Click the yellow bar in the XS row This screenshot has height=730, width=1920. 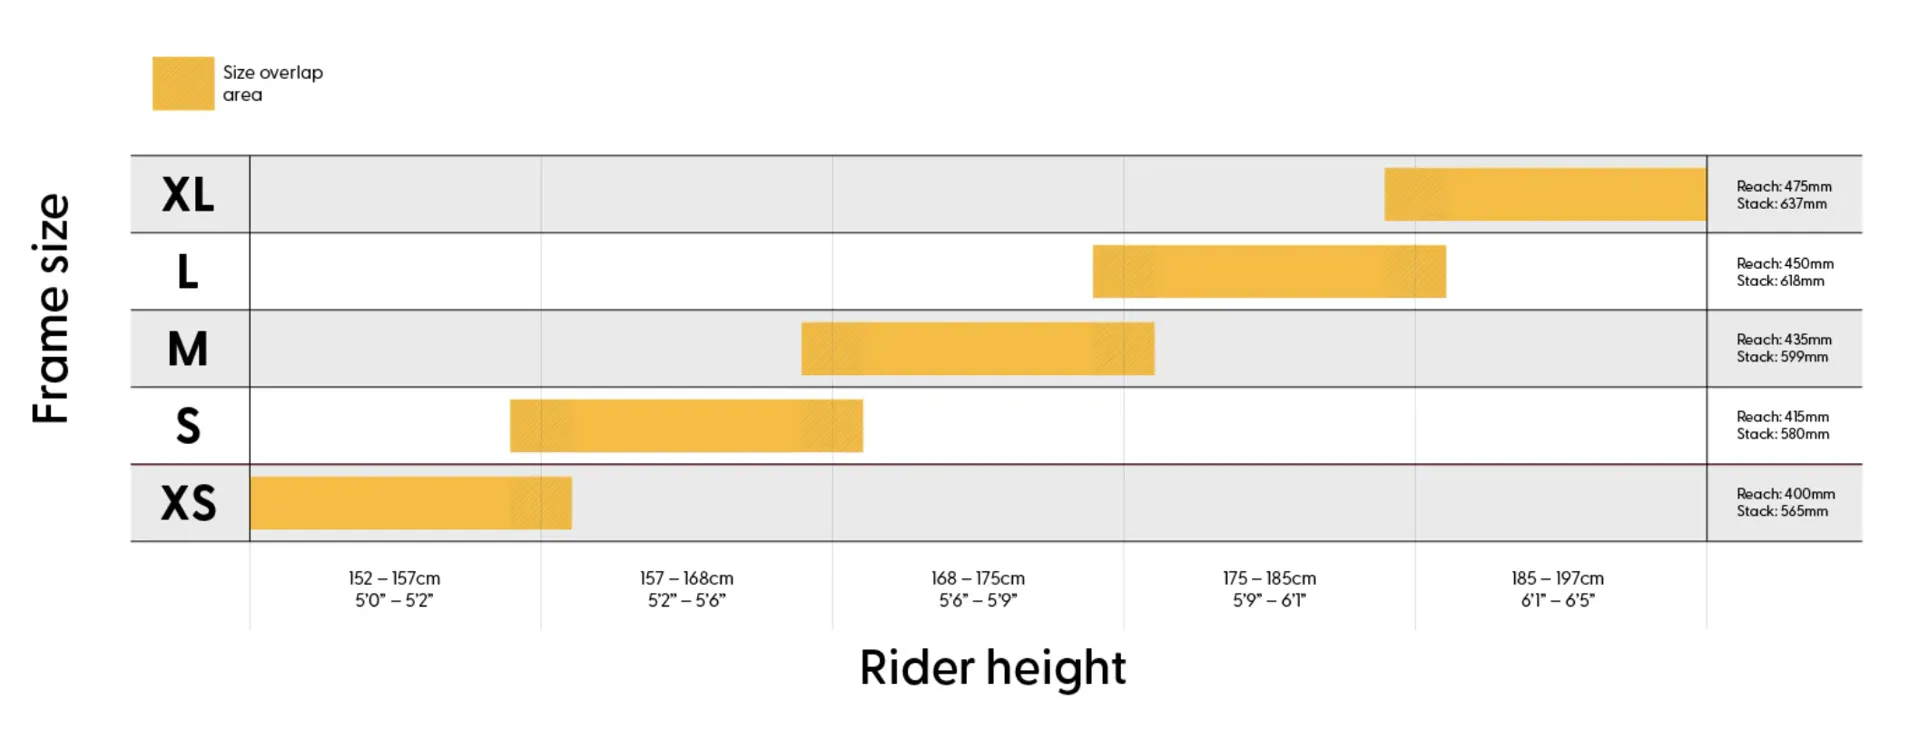410,503
